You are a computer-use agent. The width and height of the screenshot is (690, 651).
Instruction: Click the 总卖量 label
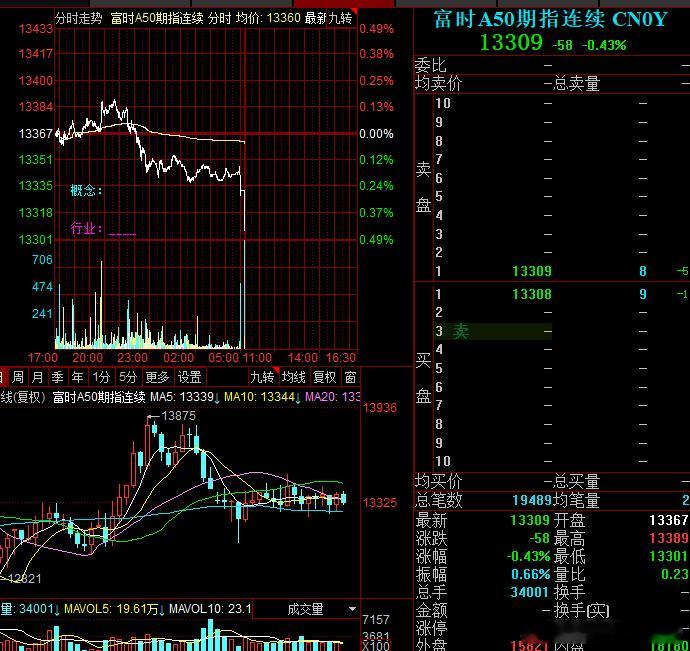(x=576, y=84)
